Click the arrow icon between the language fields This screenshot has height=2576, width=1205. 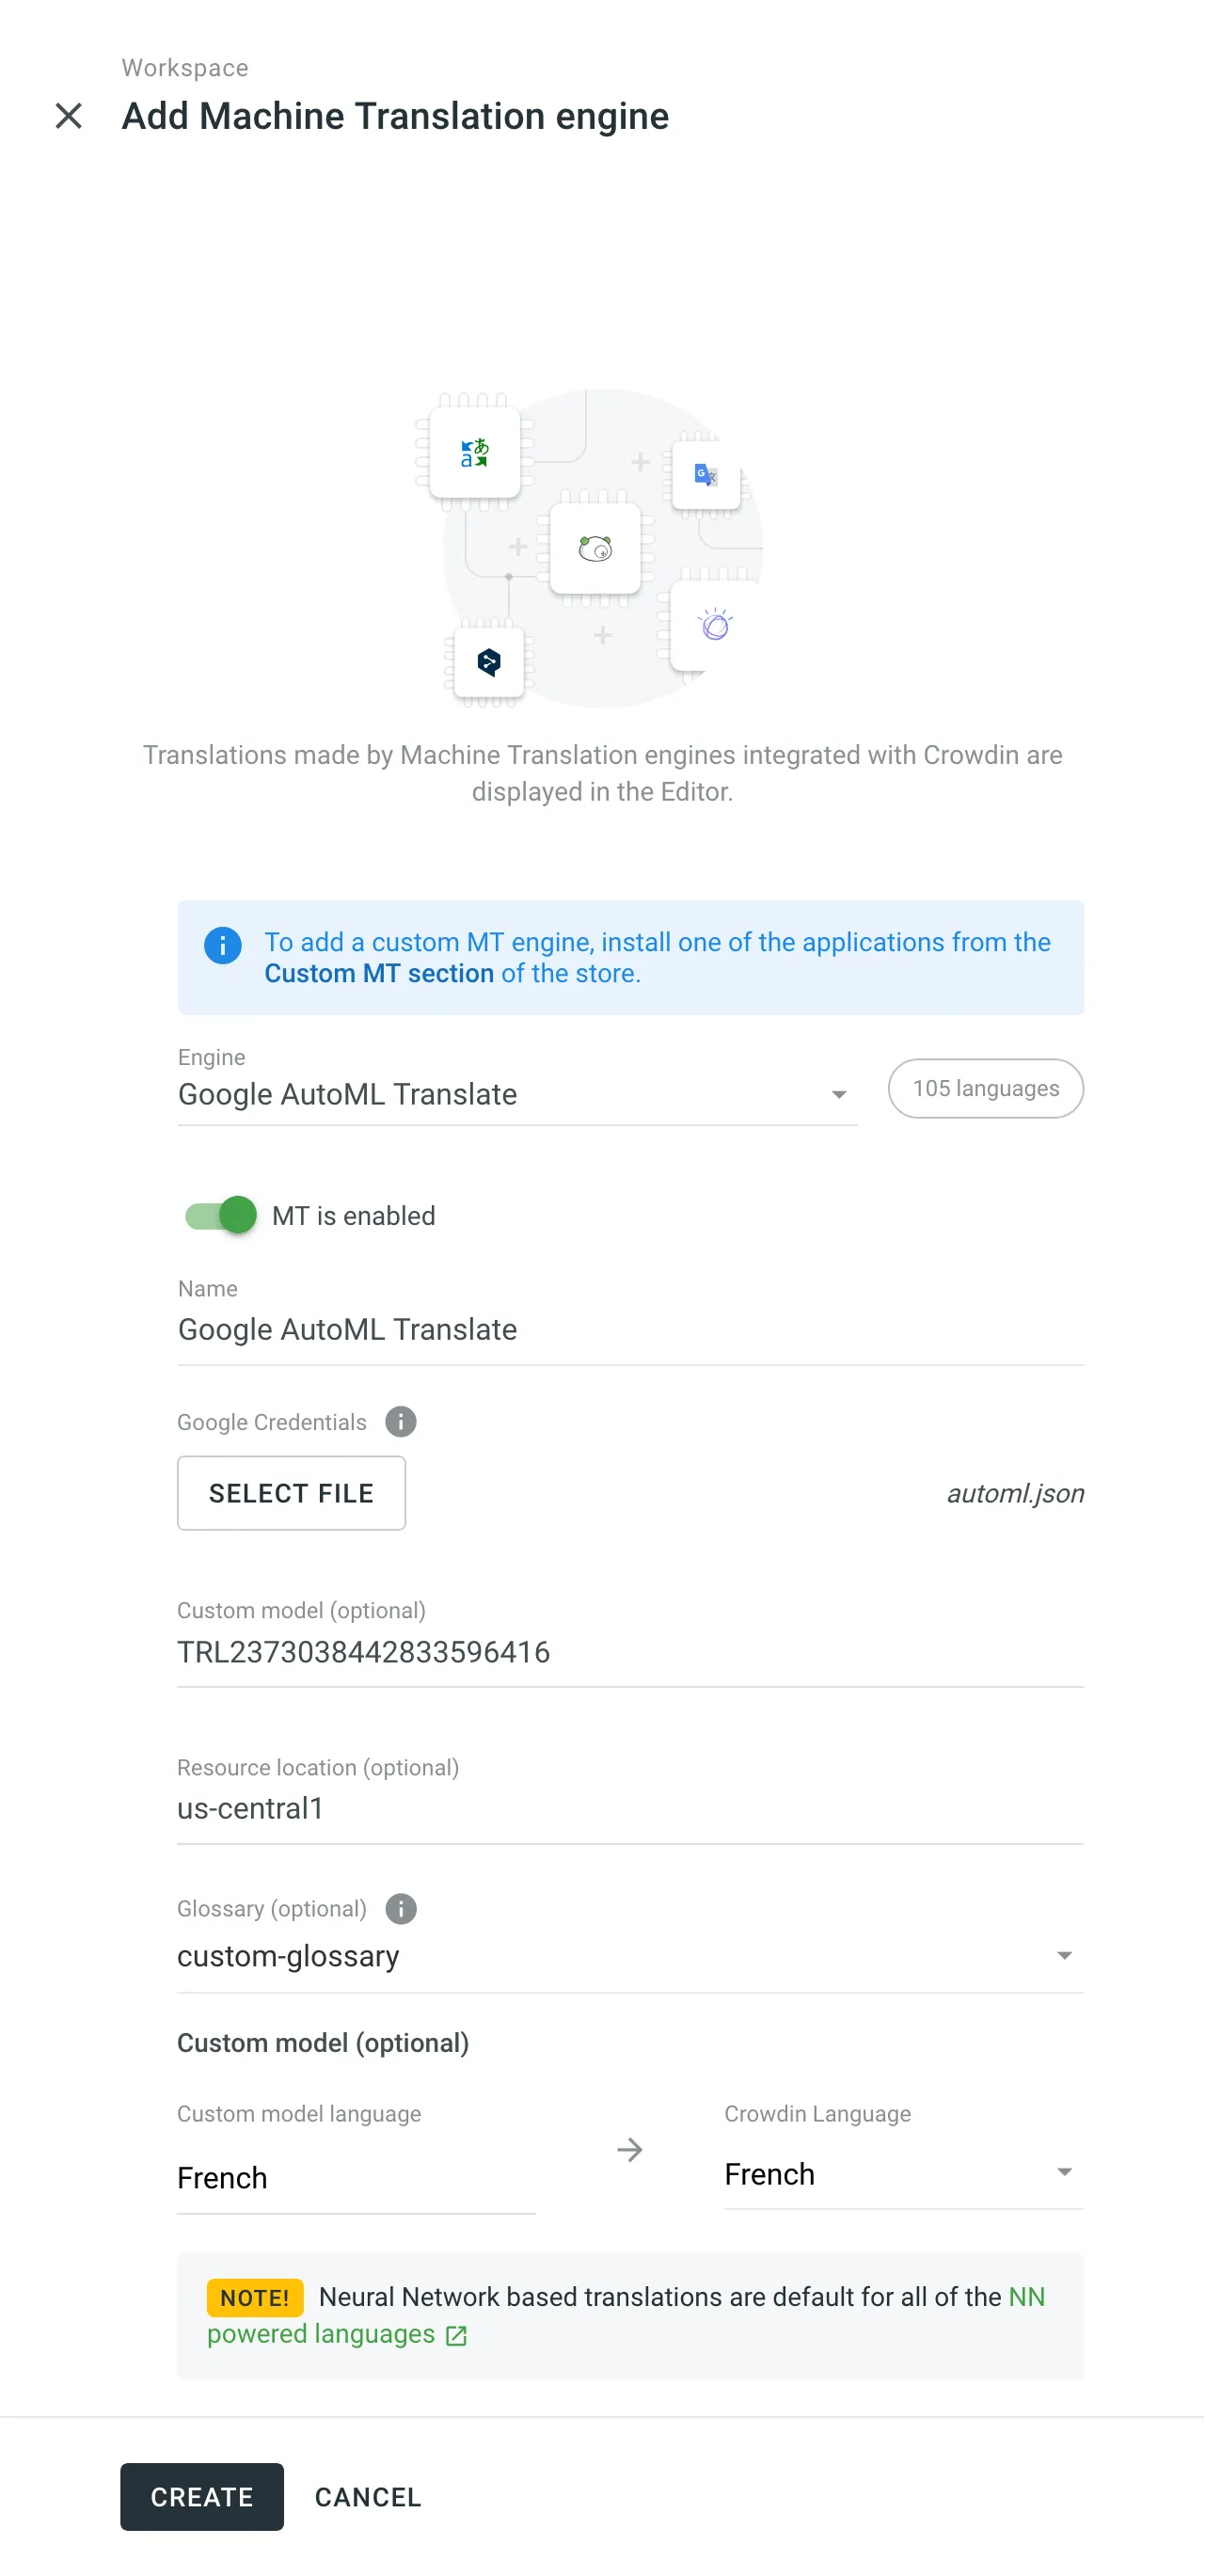coord(630,2149)
